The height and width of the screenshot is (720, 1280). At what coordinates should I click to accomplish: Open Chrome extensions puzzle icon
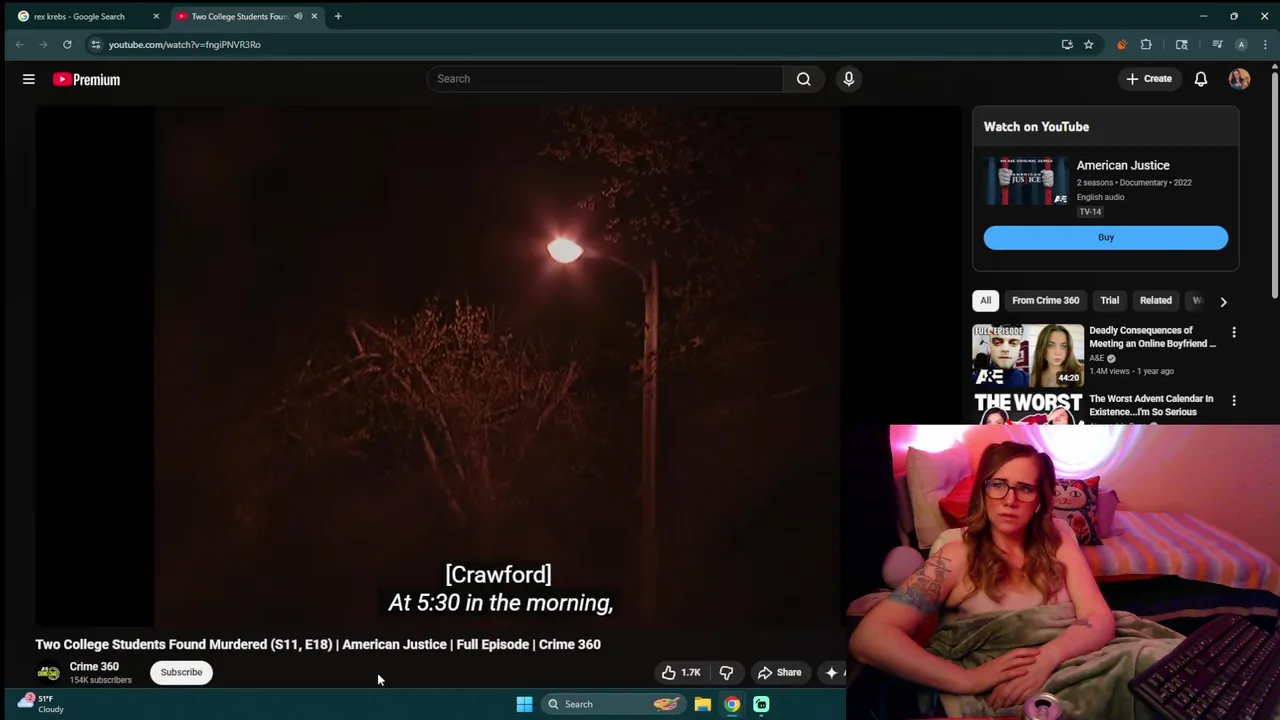pos(1146,44)
